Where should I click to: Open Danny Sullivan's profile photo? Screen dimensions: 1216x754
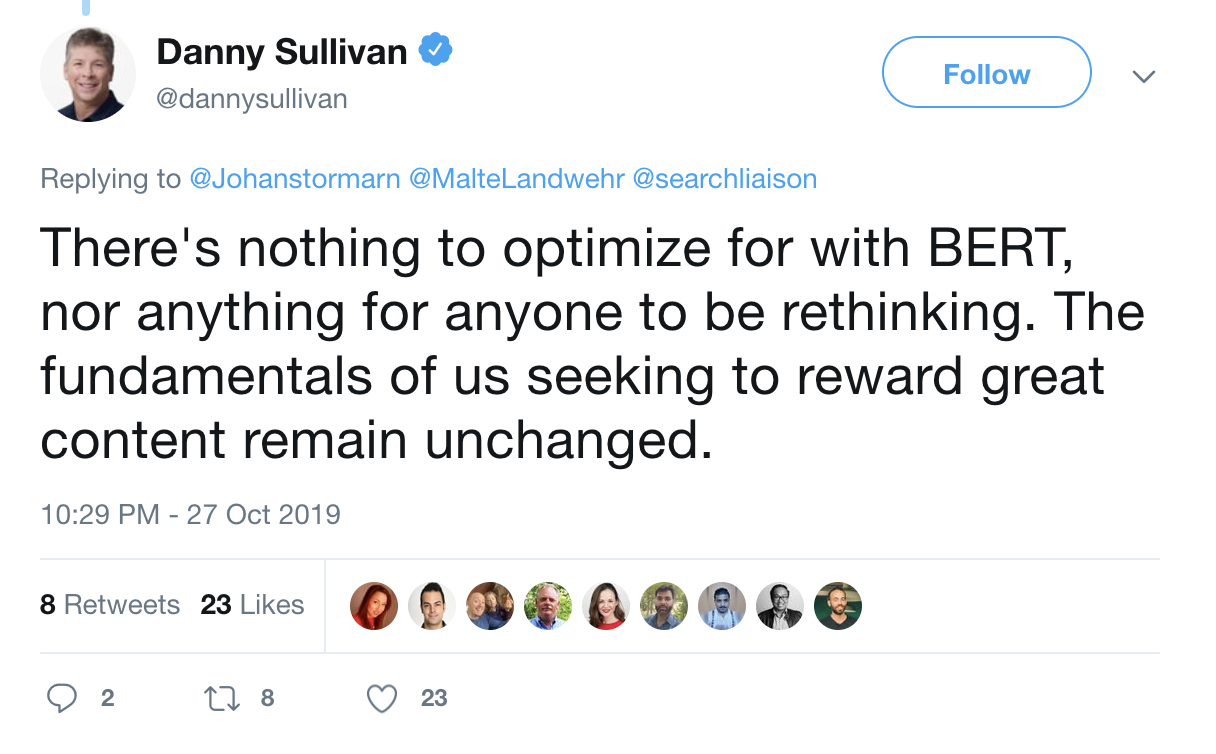click(88, 74)
